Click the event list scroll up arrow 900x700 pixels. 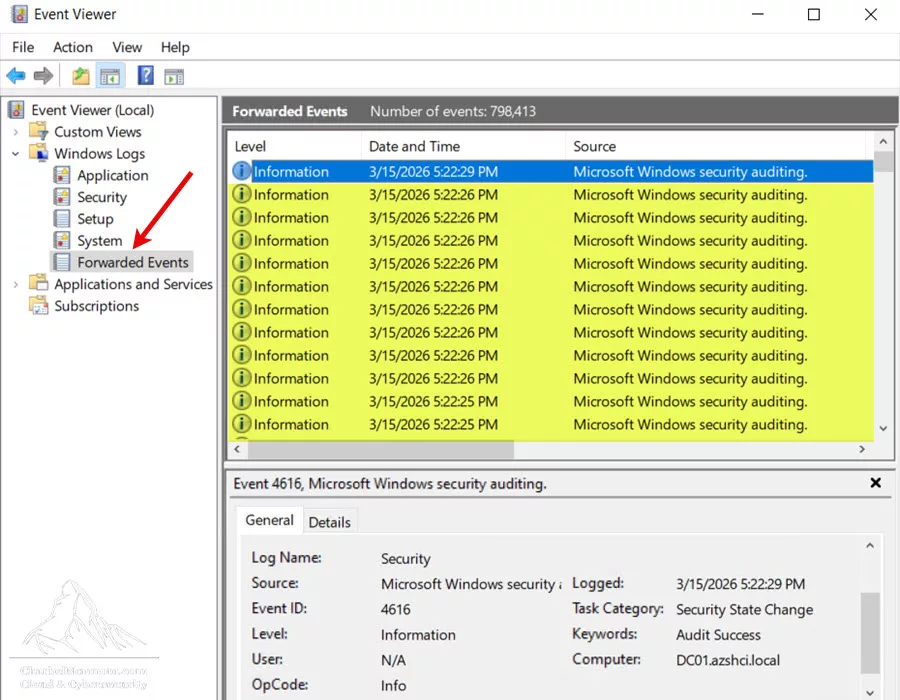pyautogui.click(x=883, y=141)
